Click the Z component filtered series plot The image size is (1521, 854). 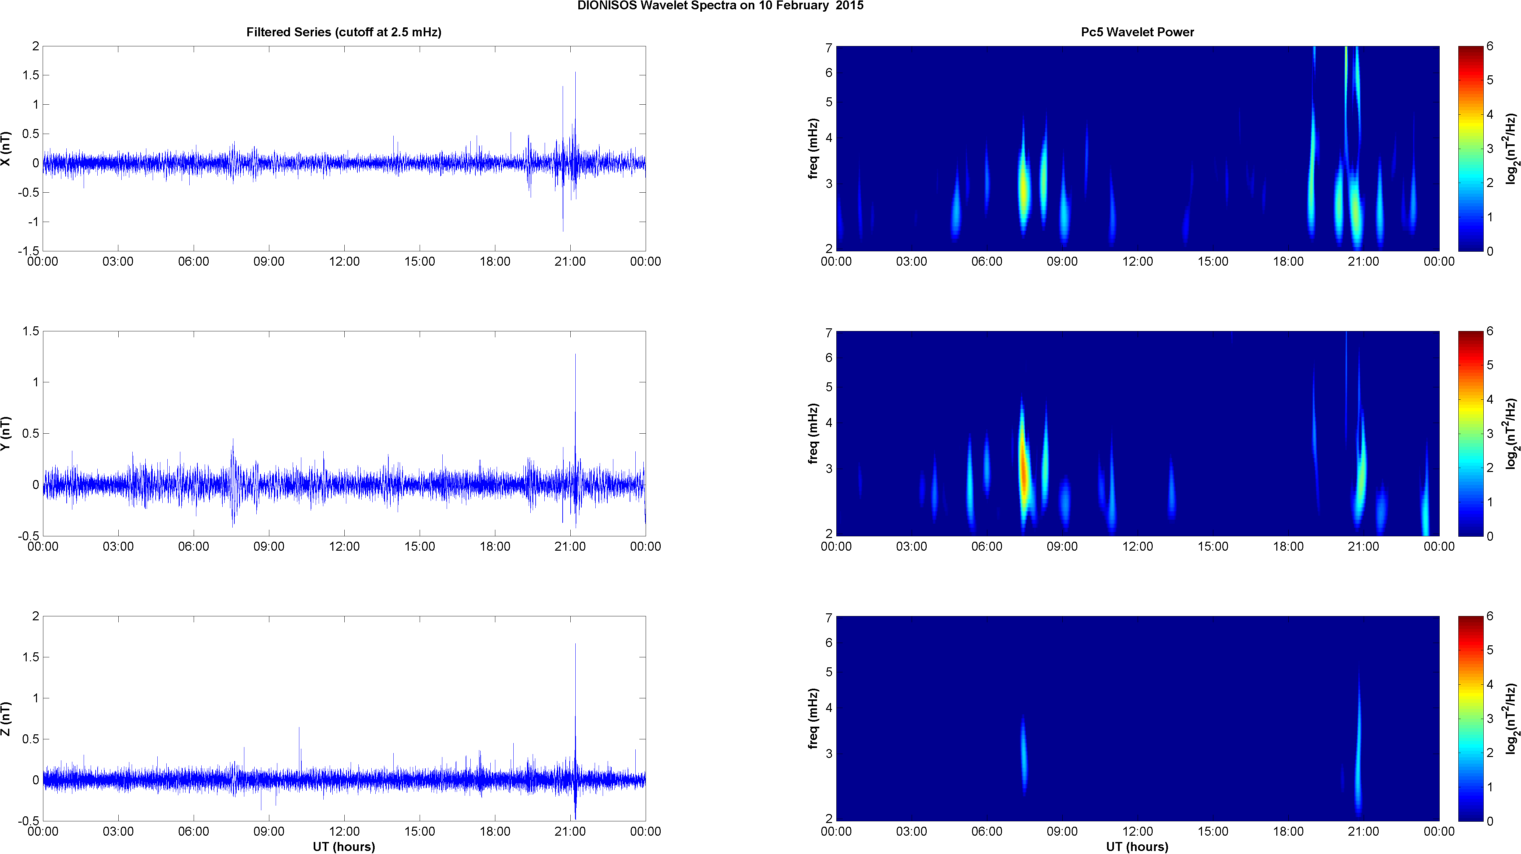[x=344, y=718]
